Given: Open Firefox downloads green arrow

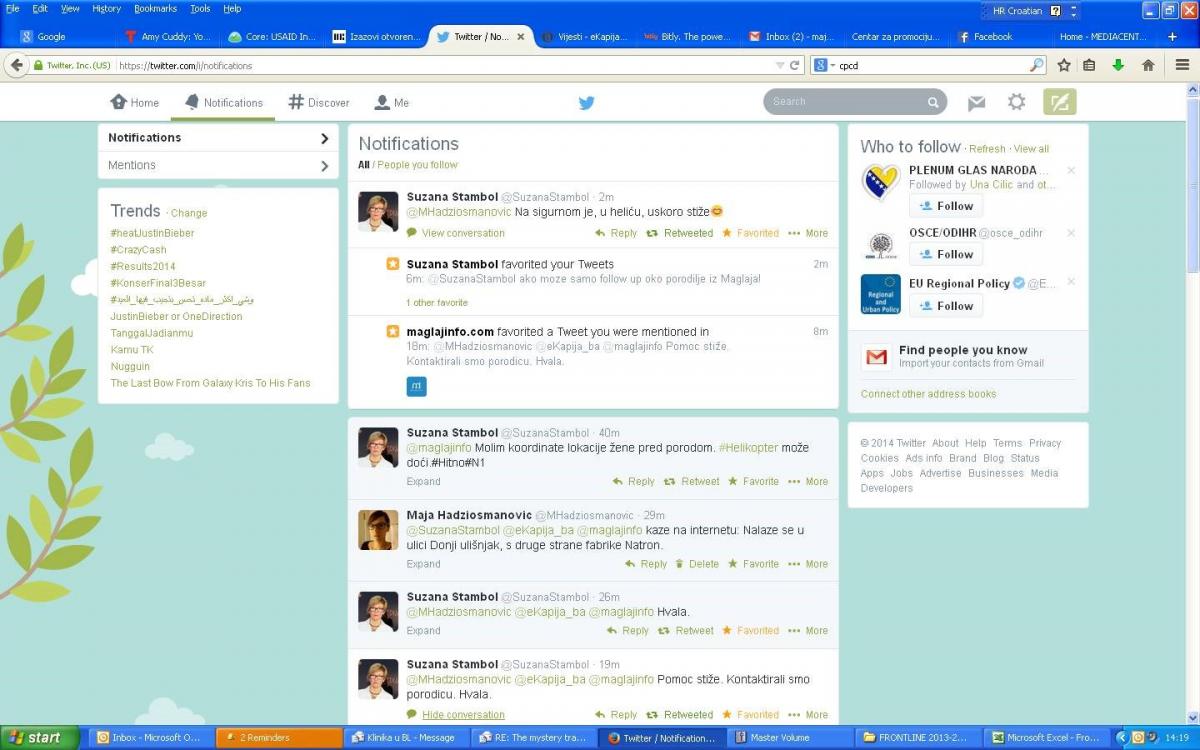Looking at the screenshot, I should tap(1118, 65).
